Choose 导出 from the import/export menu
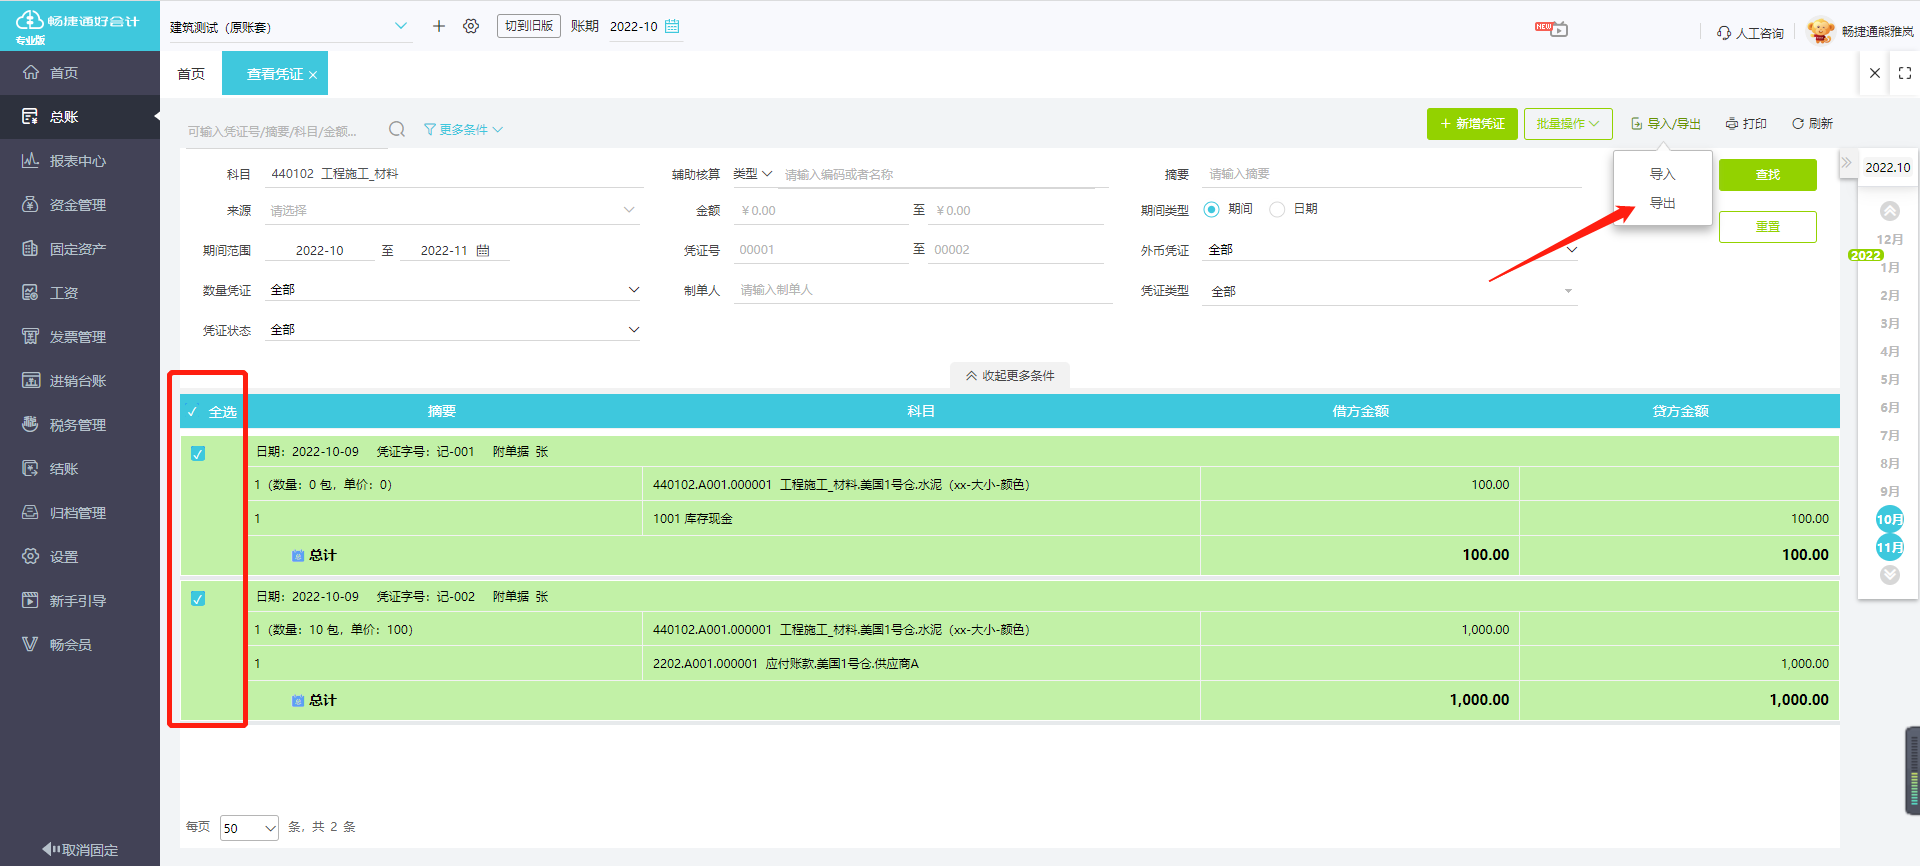Screen dimensions: 1920x866 [x=1662, y=203]
